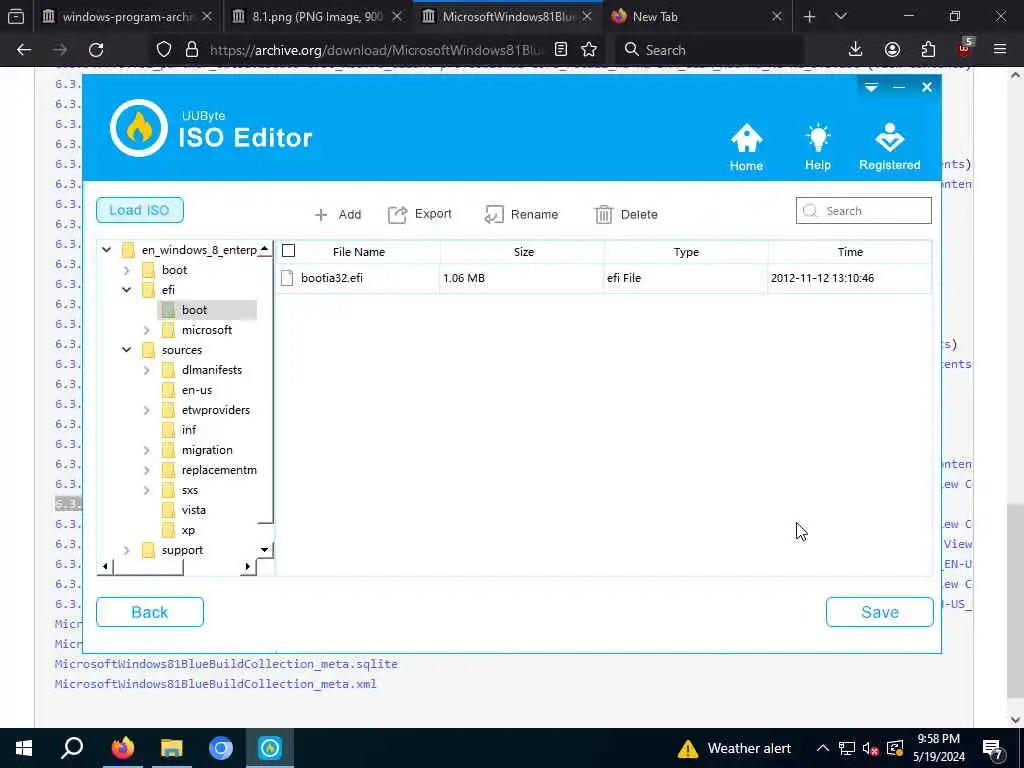Open the Firefox application menu
This screenshot has width=1024, height=768.
pyautogui.click(x=1000, y=50)
